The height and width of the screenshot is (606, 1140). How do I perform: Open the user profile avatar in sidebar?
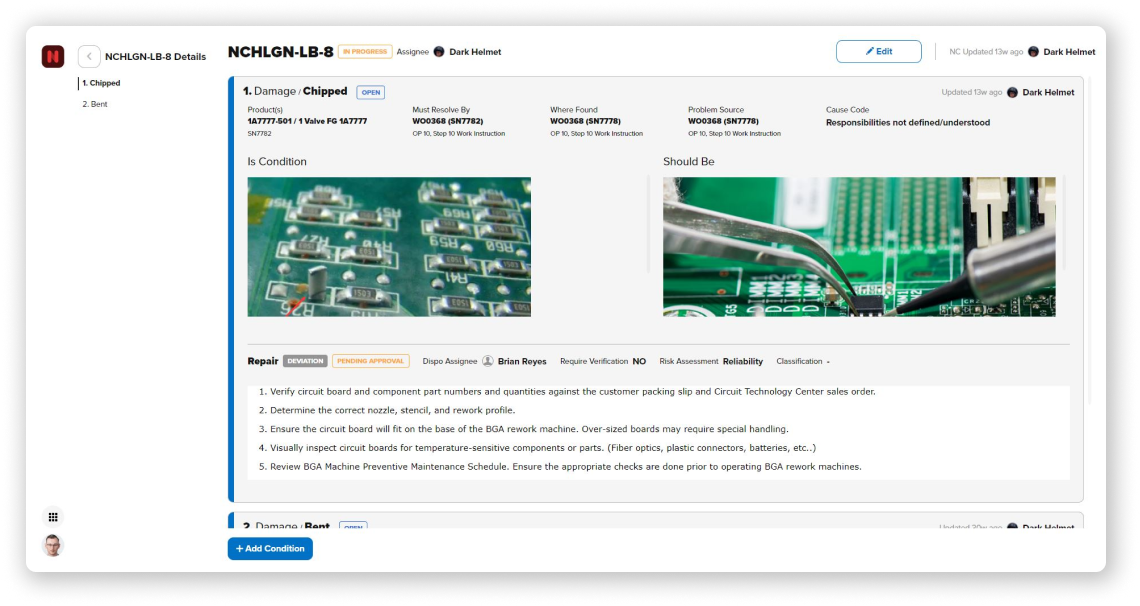(53, 545)
